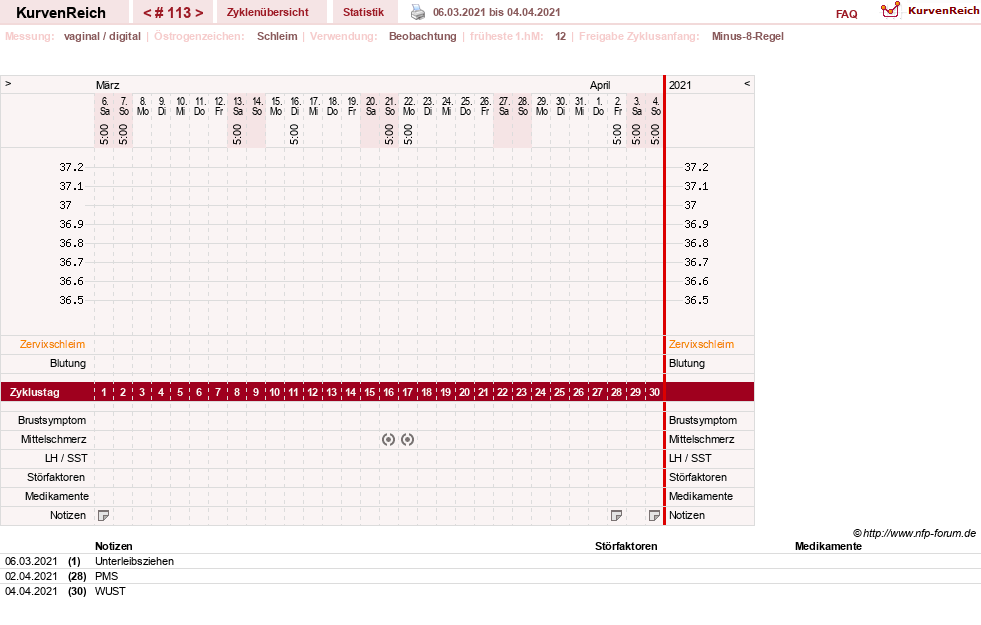The height and width of the screenshot is (625, 981).
Task: Open the note icon on cycle day 28
Action: (616, 516)
